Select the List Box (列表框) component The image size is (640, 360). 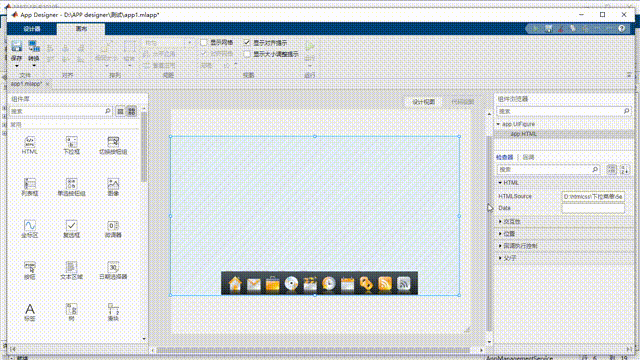[x=30, y=187]
